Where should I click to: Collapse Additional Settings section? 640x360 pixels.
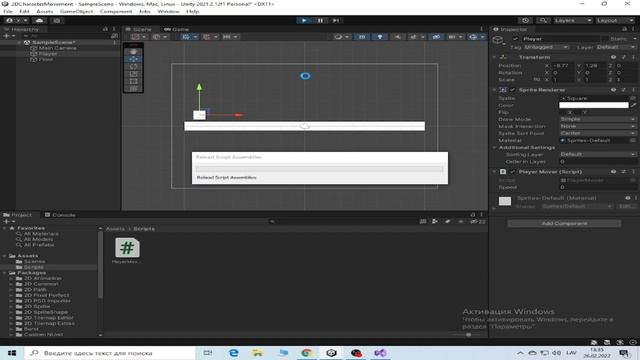(494, 147)
